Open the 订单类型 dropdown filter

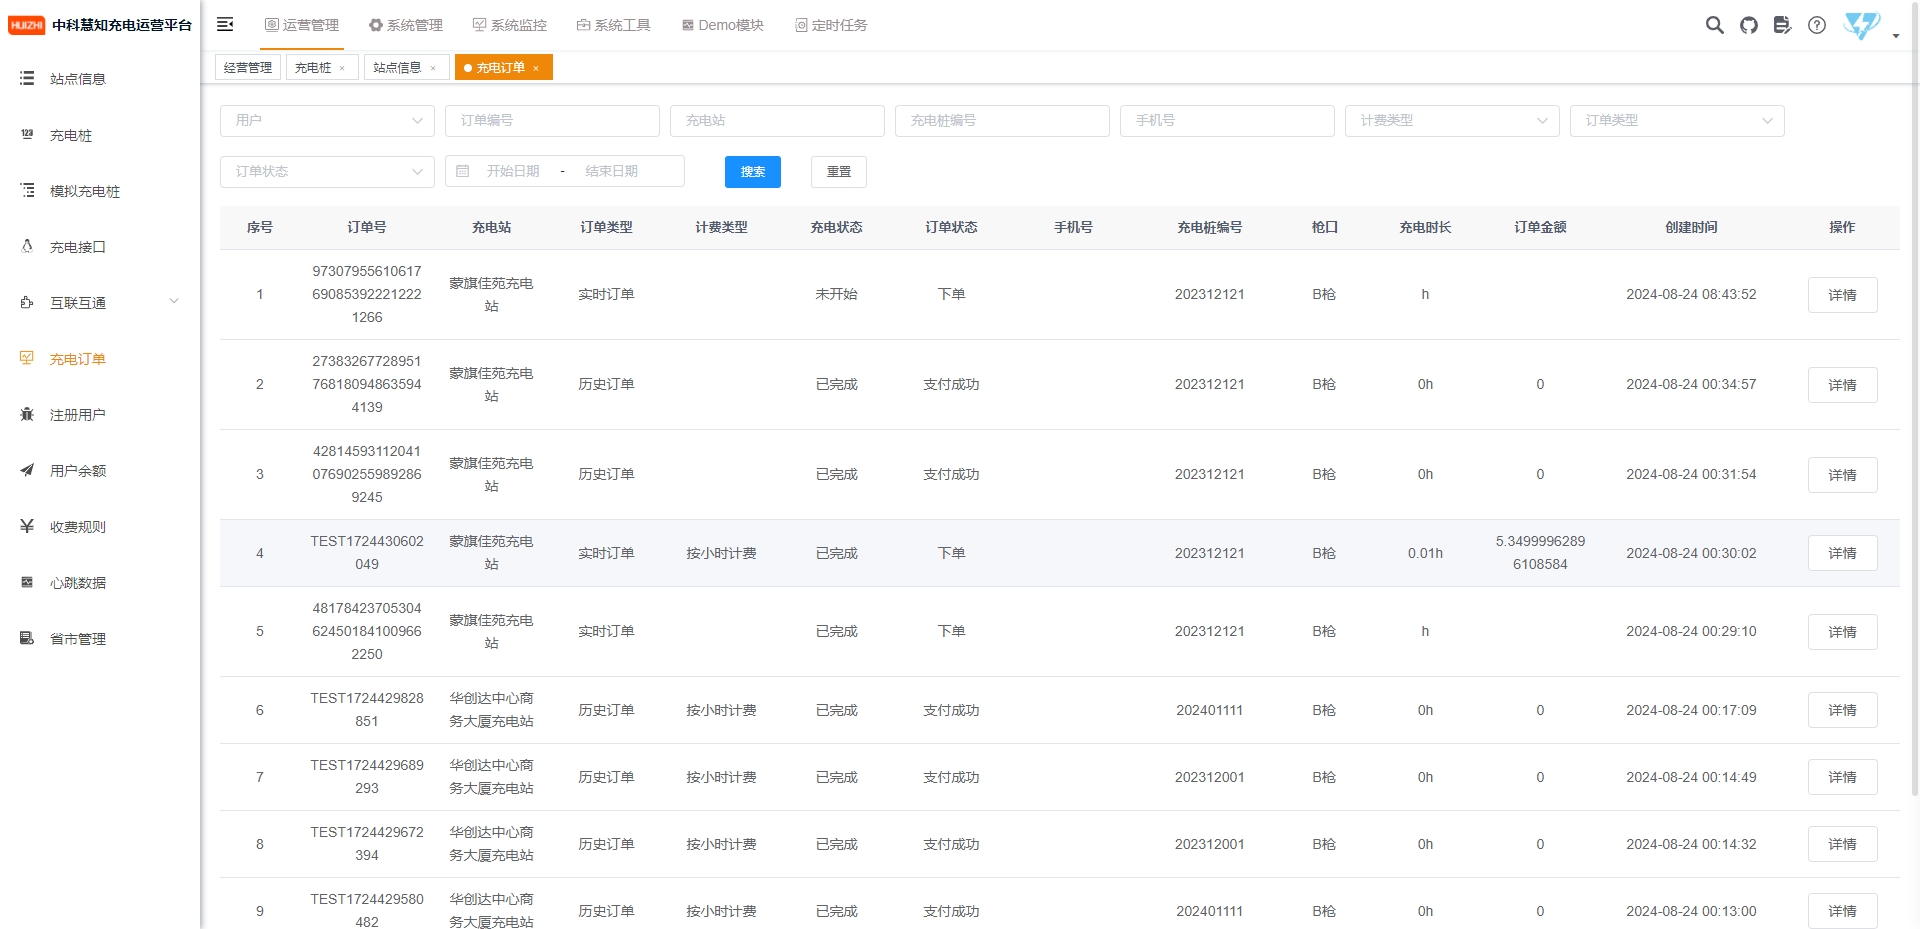[1677, 120]
